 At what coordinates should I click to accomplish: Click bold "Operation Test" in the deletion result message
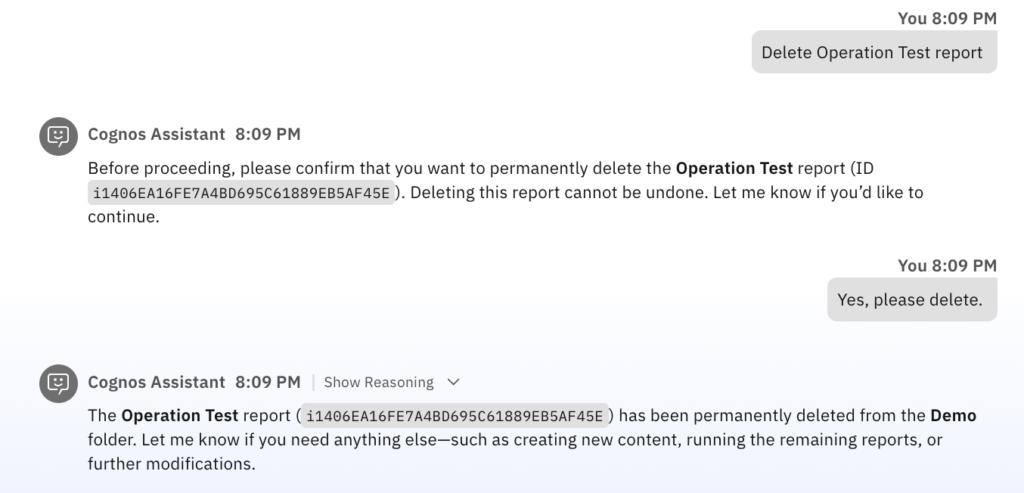(180, 415)
